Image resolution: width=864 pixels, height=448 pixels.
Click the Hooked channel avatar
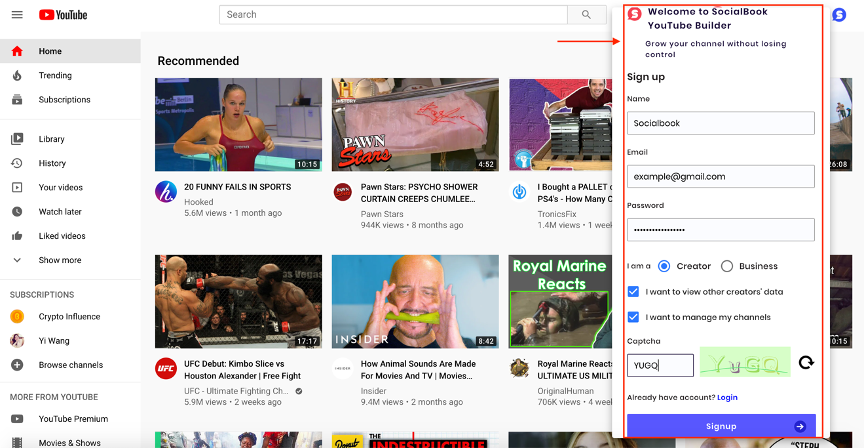166,192
